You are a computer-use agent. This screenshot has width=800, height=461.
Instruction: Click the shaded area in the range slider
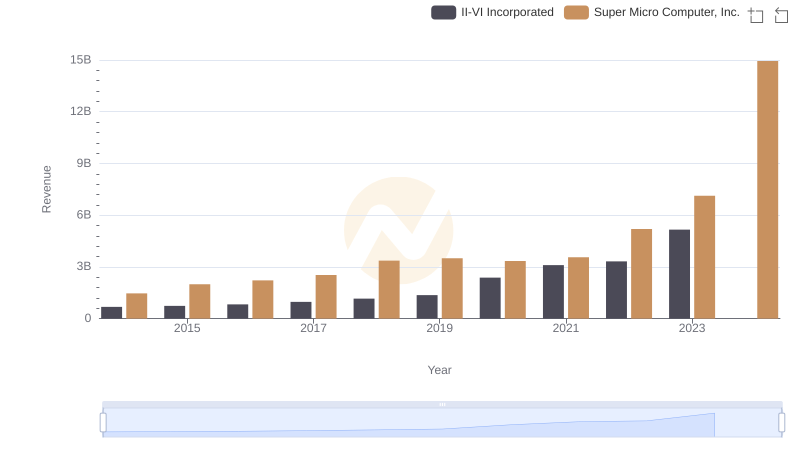(x=408, y=426)
